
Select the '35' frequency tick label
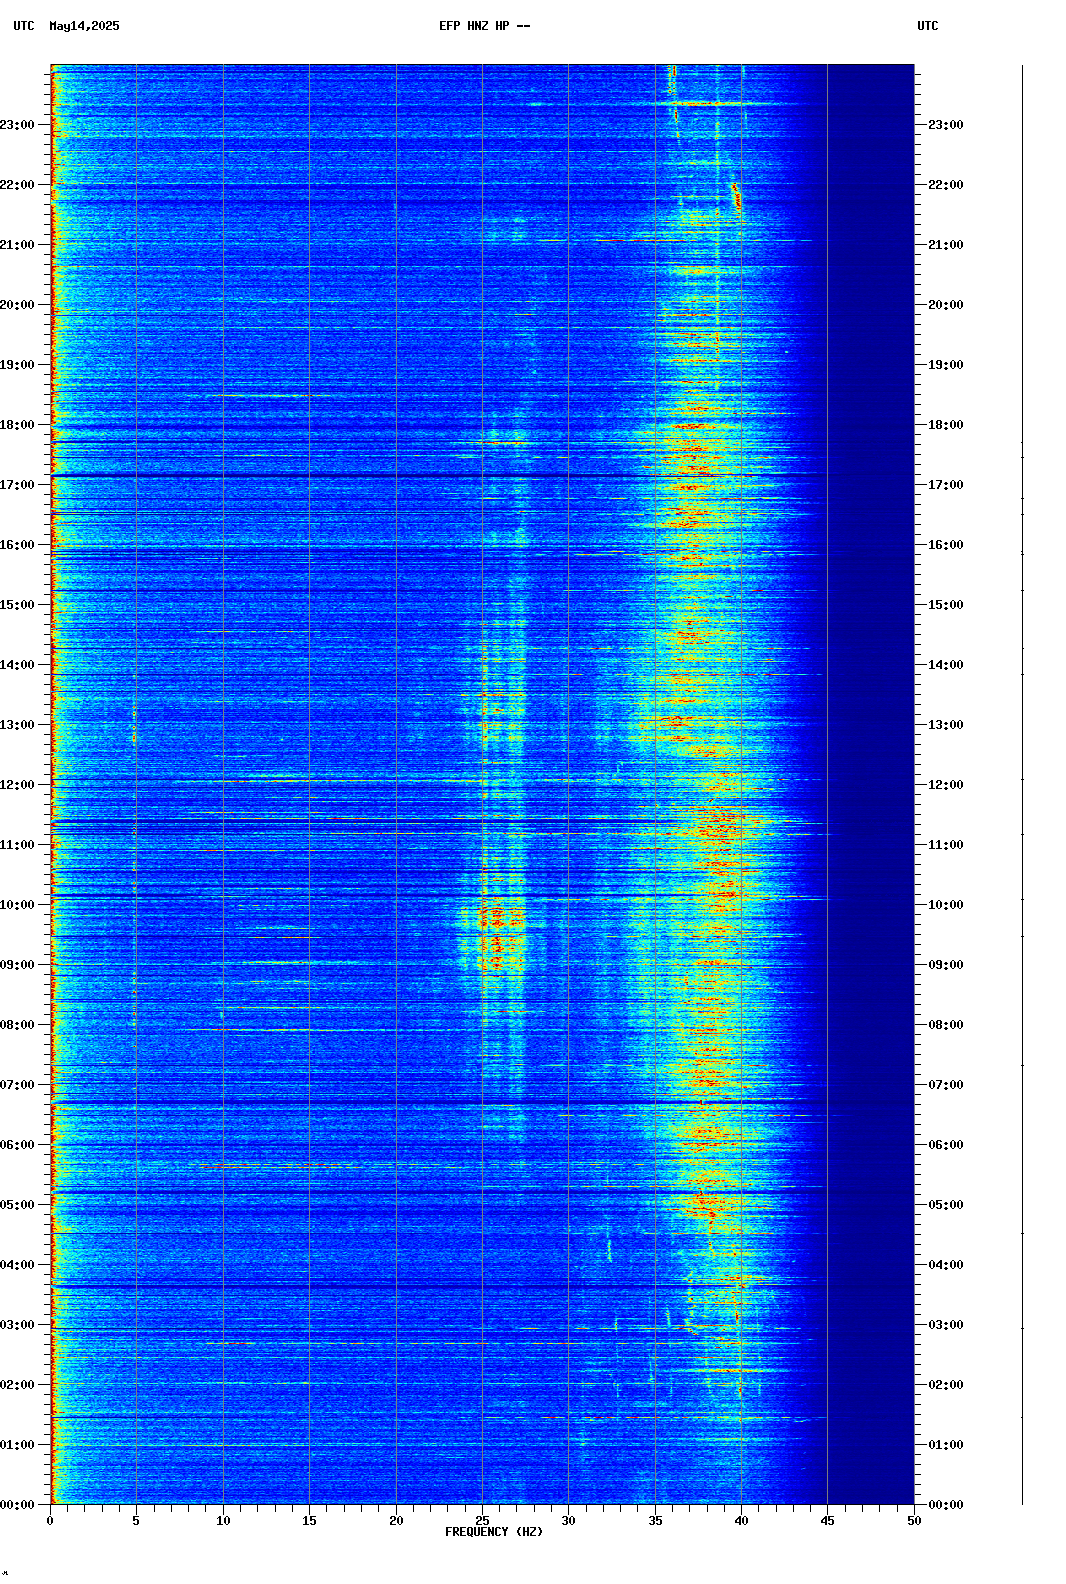click(655, 1521)
